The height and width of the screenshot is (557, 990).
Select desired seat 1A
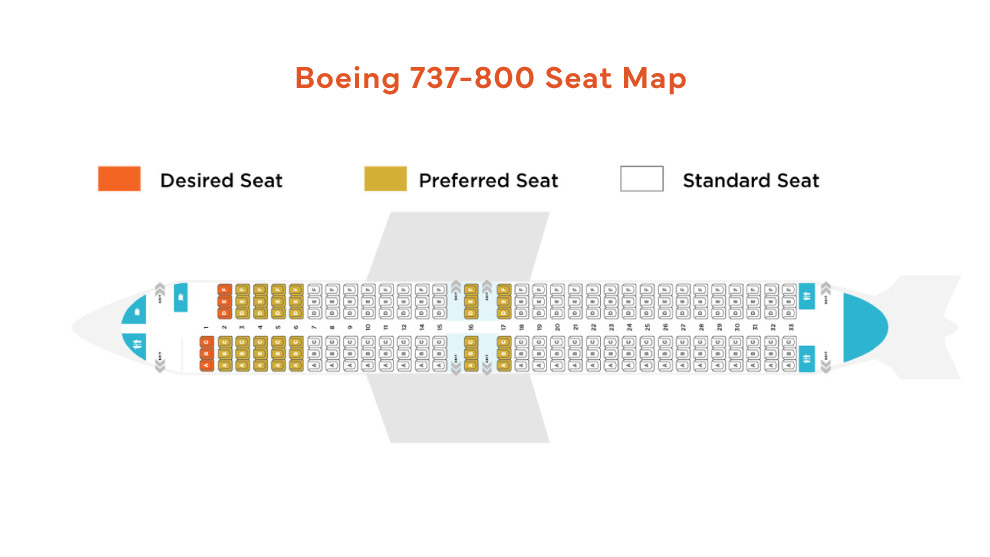(206, 365)
